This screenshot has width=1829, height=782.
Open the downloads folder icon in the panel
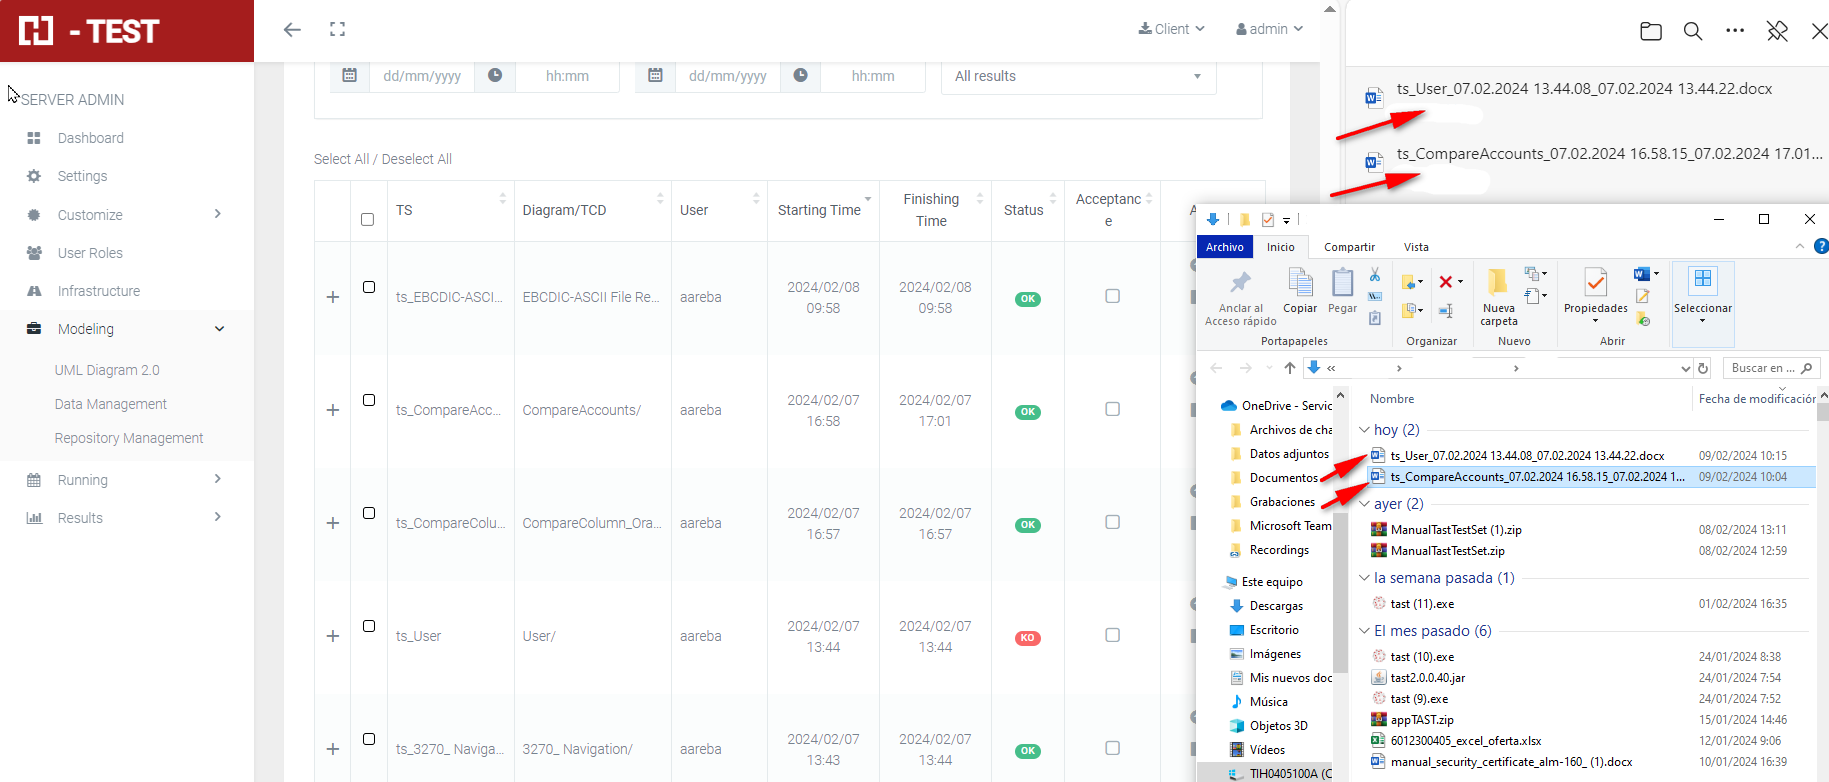click(x=1651, y=31)
